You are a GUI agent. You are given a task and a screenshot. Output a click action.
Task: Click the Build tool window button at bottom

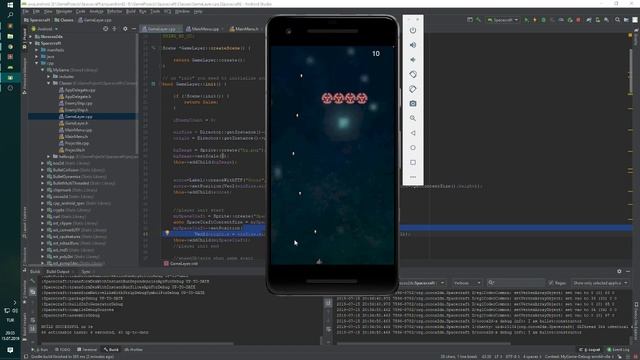[111, 350]
